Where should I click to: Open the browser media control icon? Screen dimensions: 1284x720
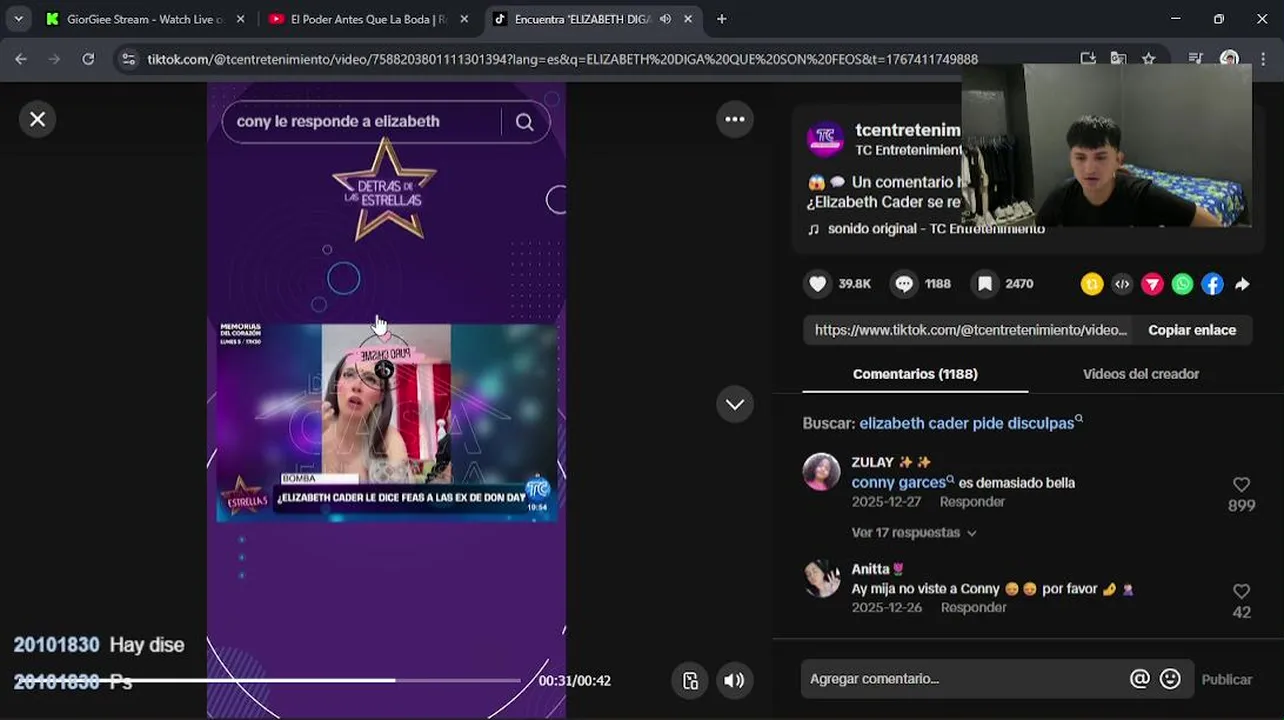(1196, 59)
